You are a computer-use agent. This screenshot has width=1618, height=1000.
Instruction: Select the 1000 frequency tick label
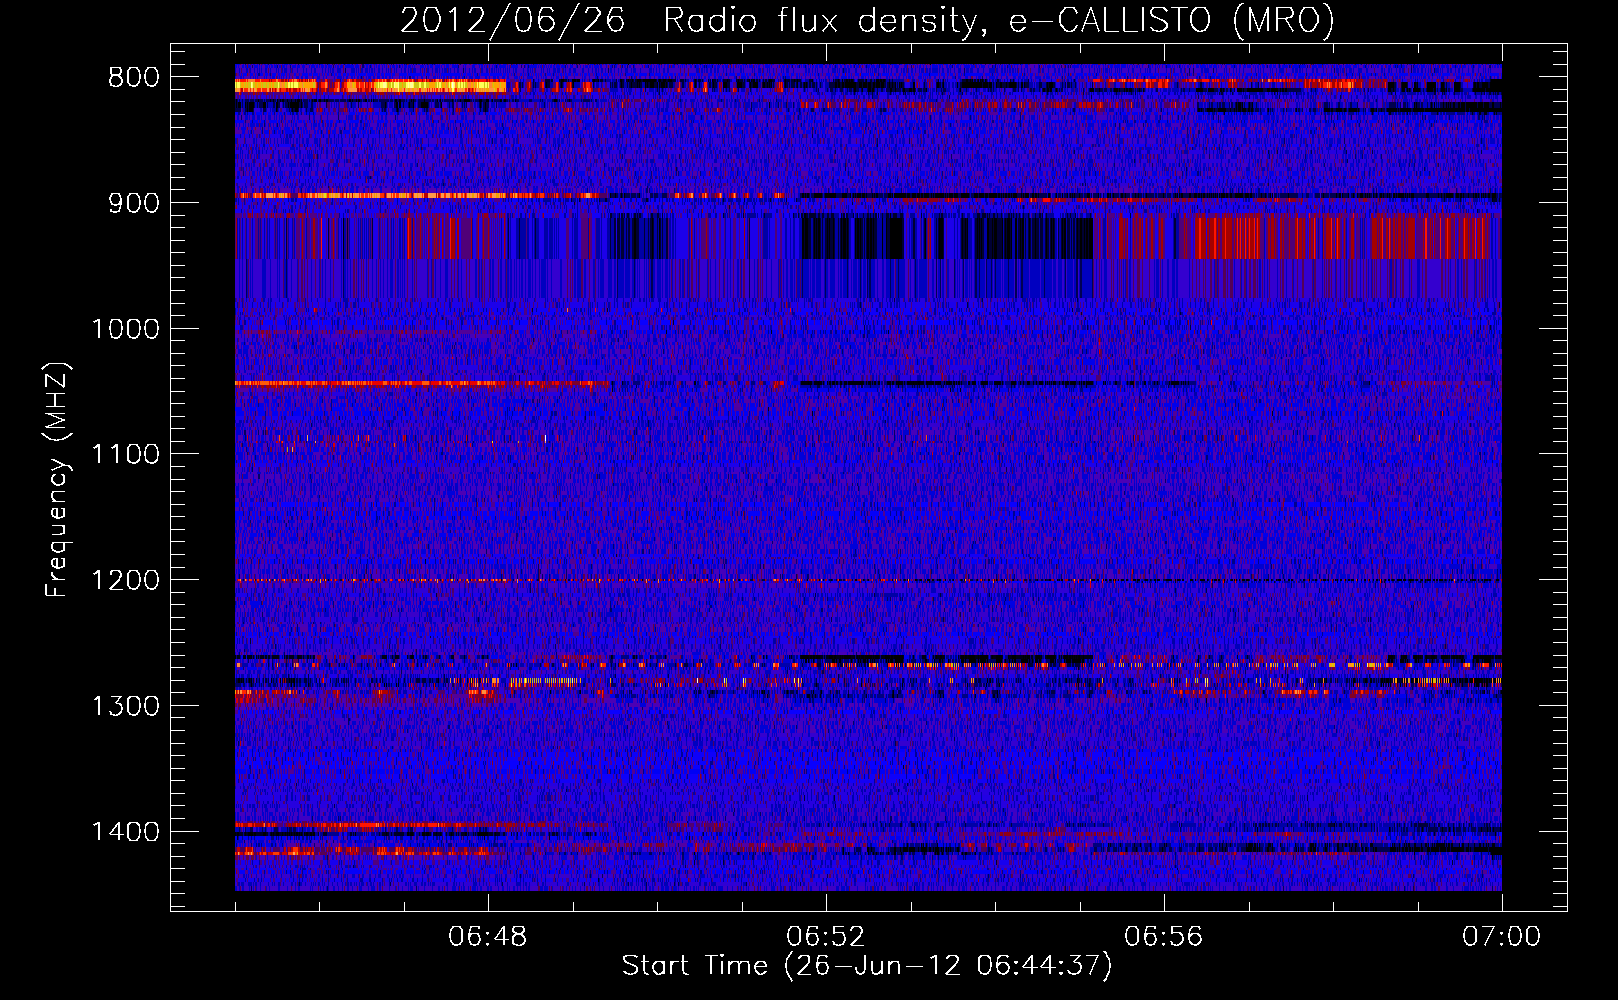click(x=126, y=329)
